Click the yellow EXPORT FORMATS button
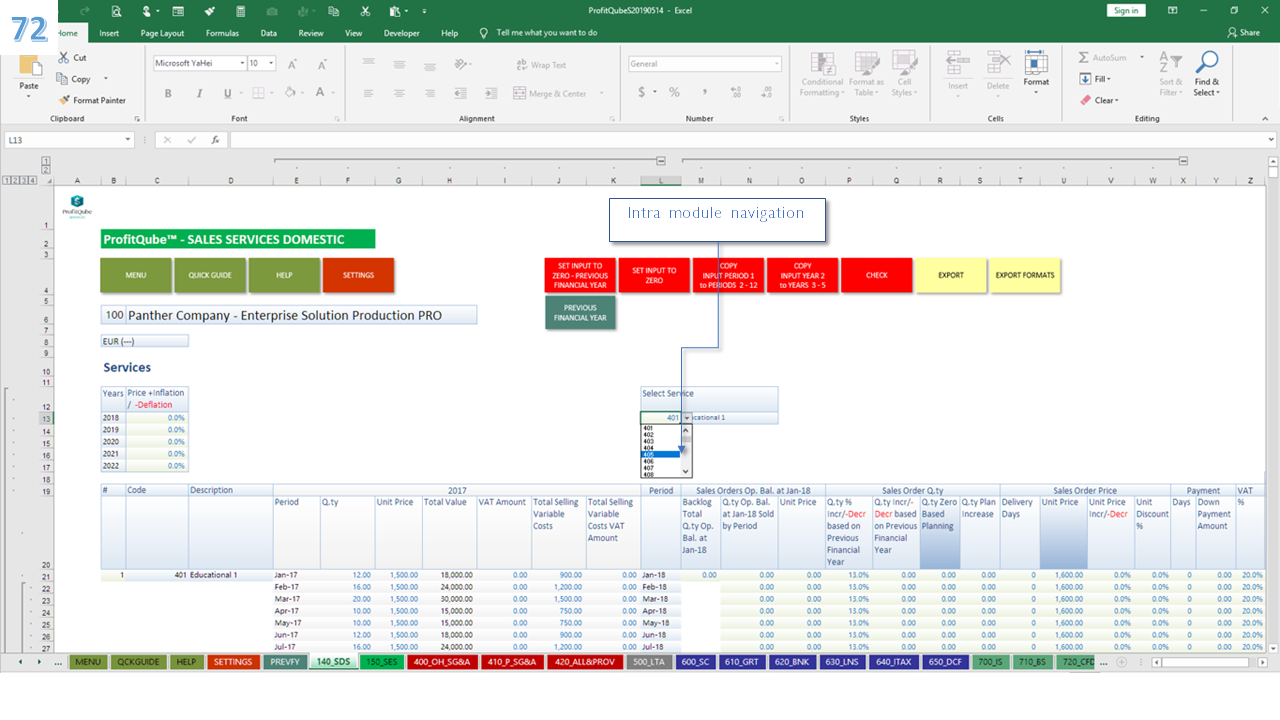The height and width of the screenshot is (720, 1280). pos(1025,275)
